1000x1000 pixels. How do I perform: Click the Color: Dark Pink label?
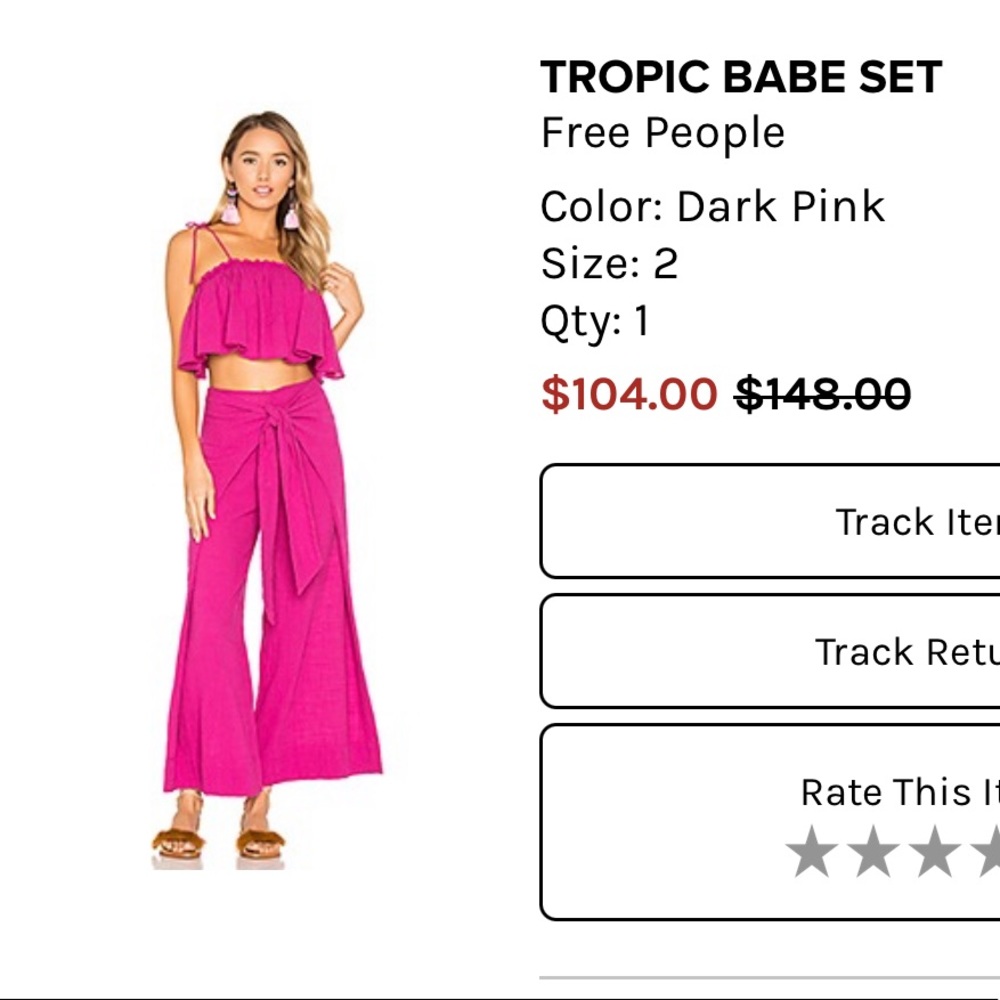pos(712,206)
